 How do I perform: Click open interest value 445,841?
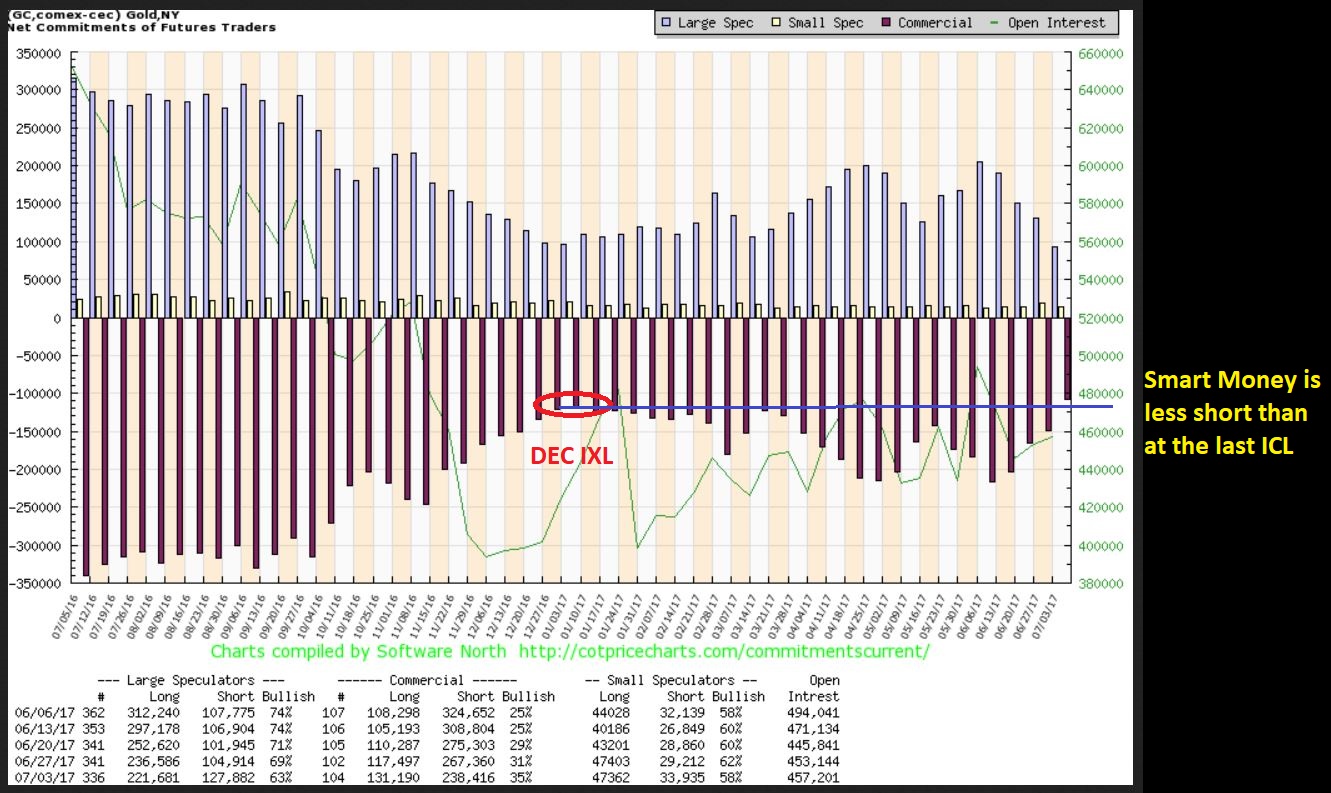pos(811,744)
